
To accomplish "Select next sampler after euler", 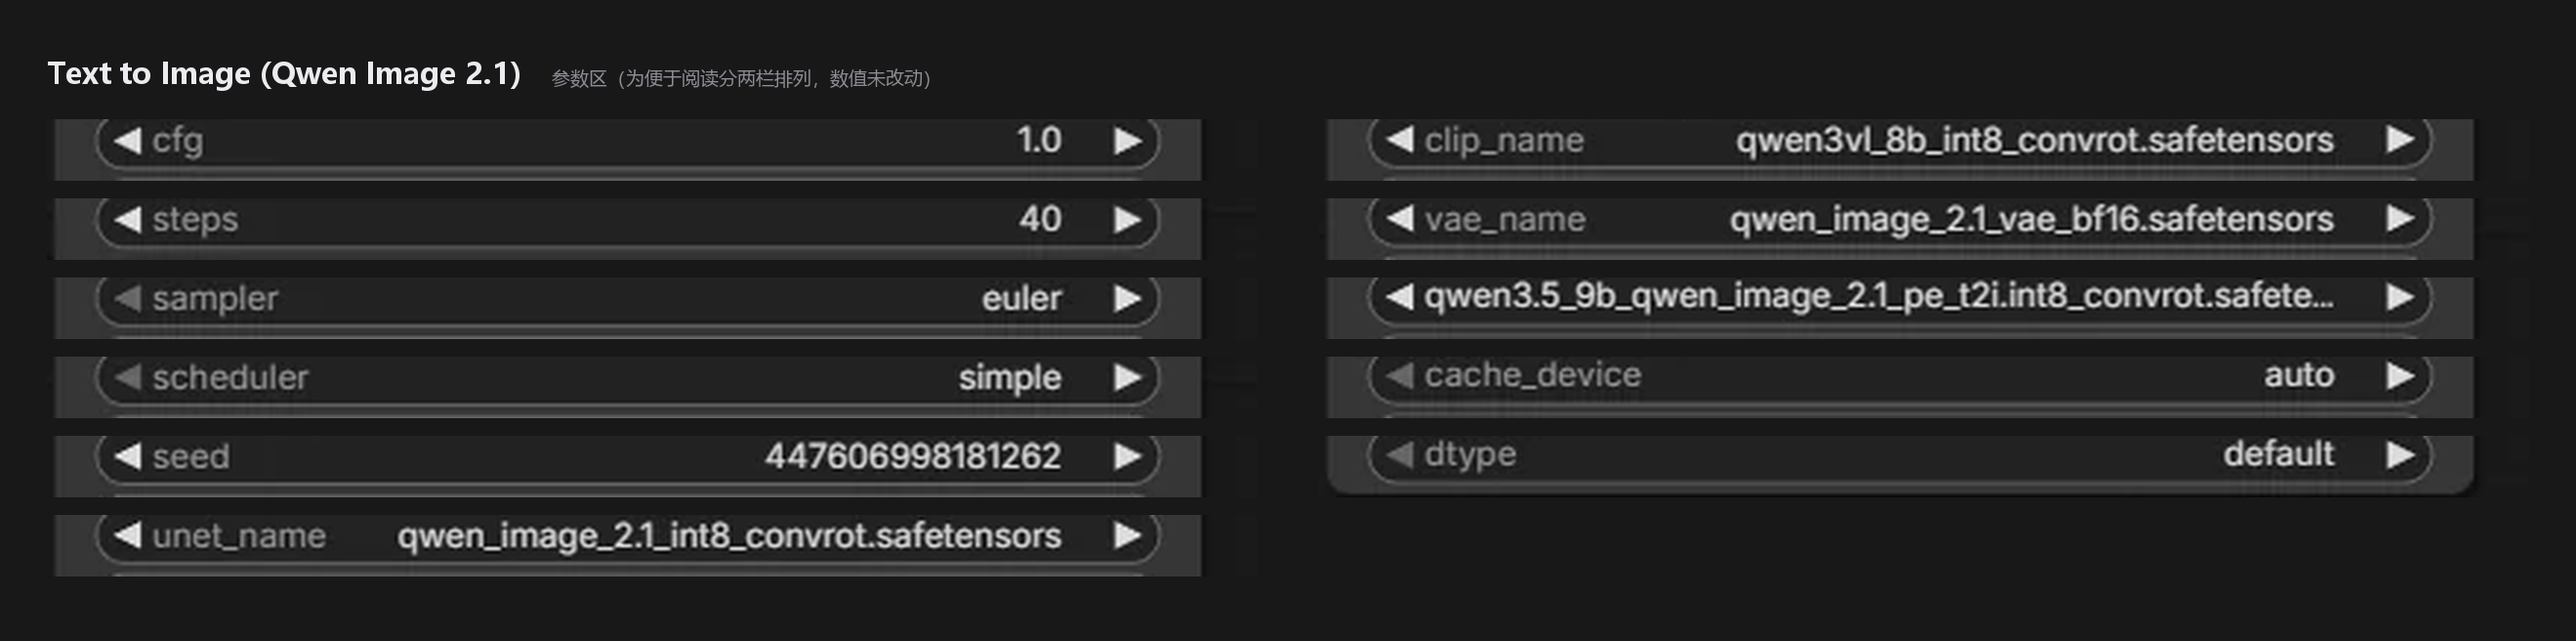I will pos(1128,298).
